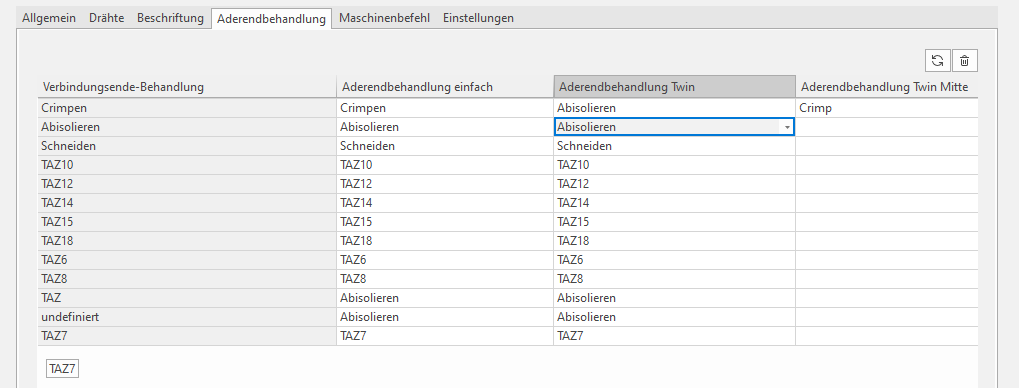Switch to the Allgemein tab
Viewport: 1019px width, 388px height.
[x=49, y=18]
